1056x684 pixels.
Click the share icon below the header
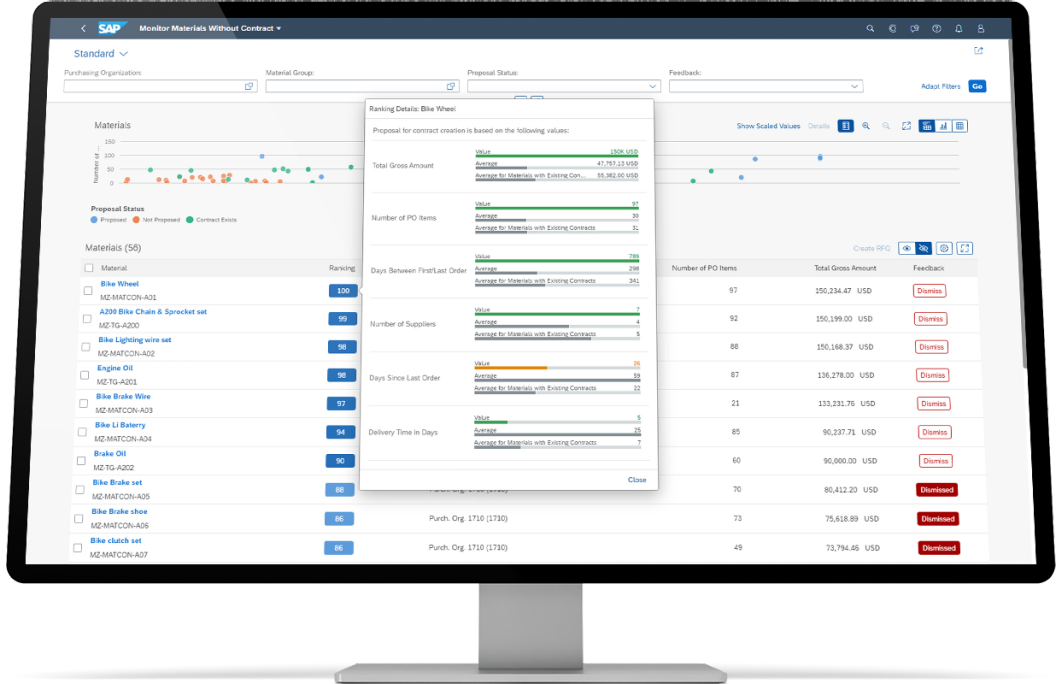(x=978, y=51)
